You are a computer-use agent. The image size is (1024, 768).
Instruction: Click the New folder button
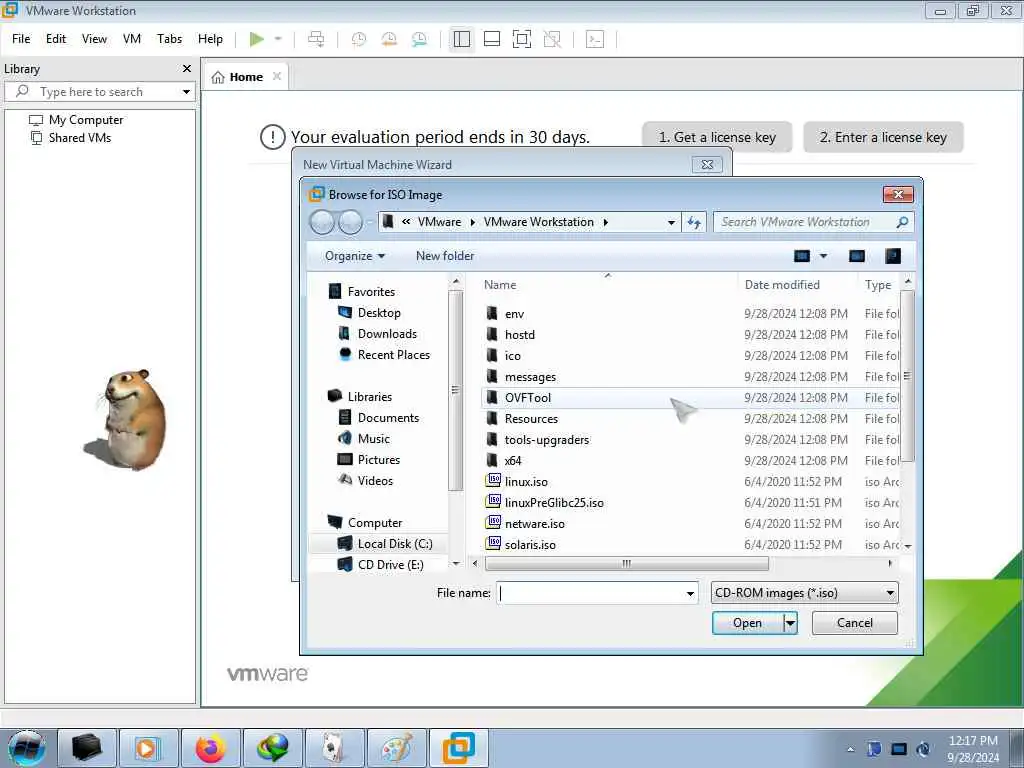pos(445,256)
